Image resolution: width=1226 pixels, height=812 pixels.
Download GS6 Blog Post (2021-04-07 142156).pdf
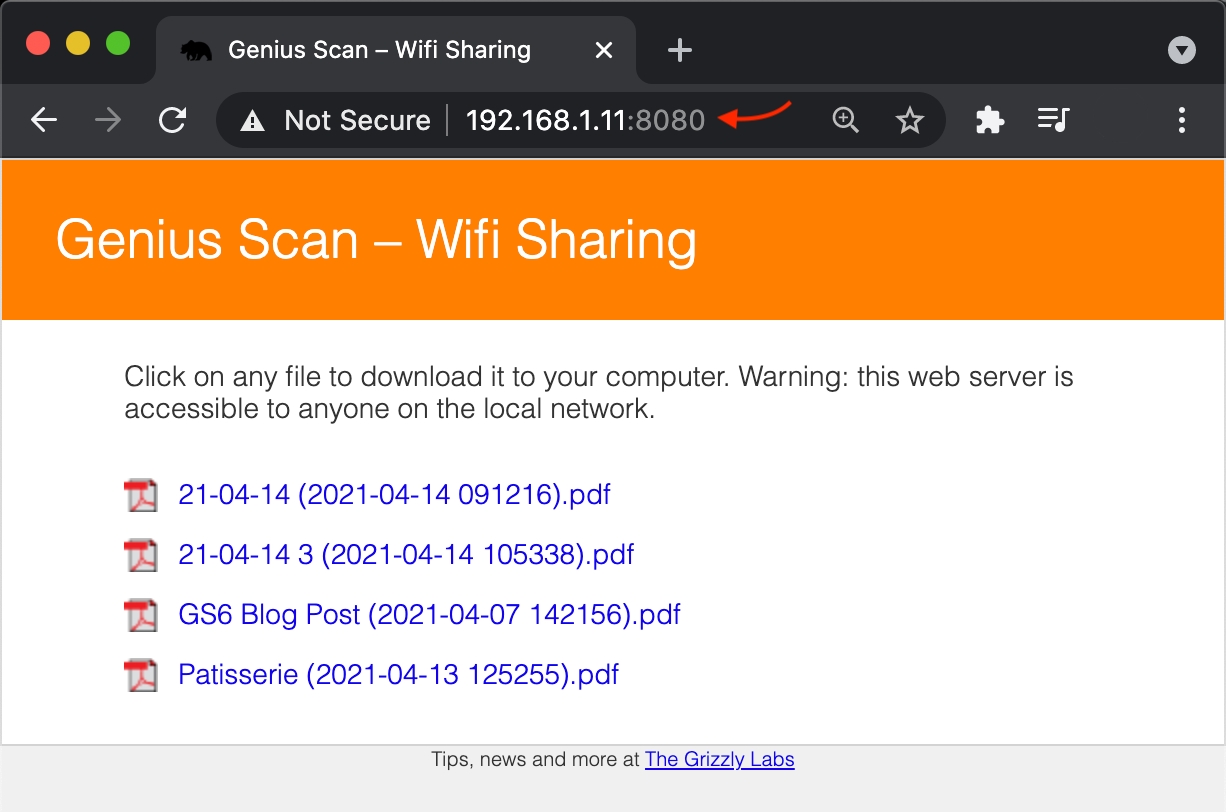pyautogui.click(x=429, y=614)
